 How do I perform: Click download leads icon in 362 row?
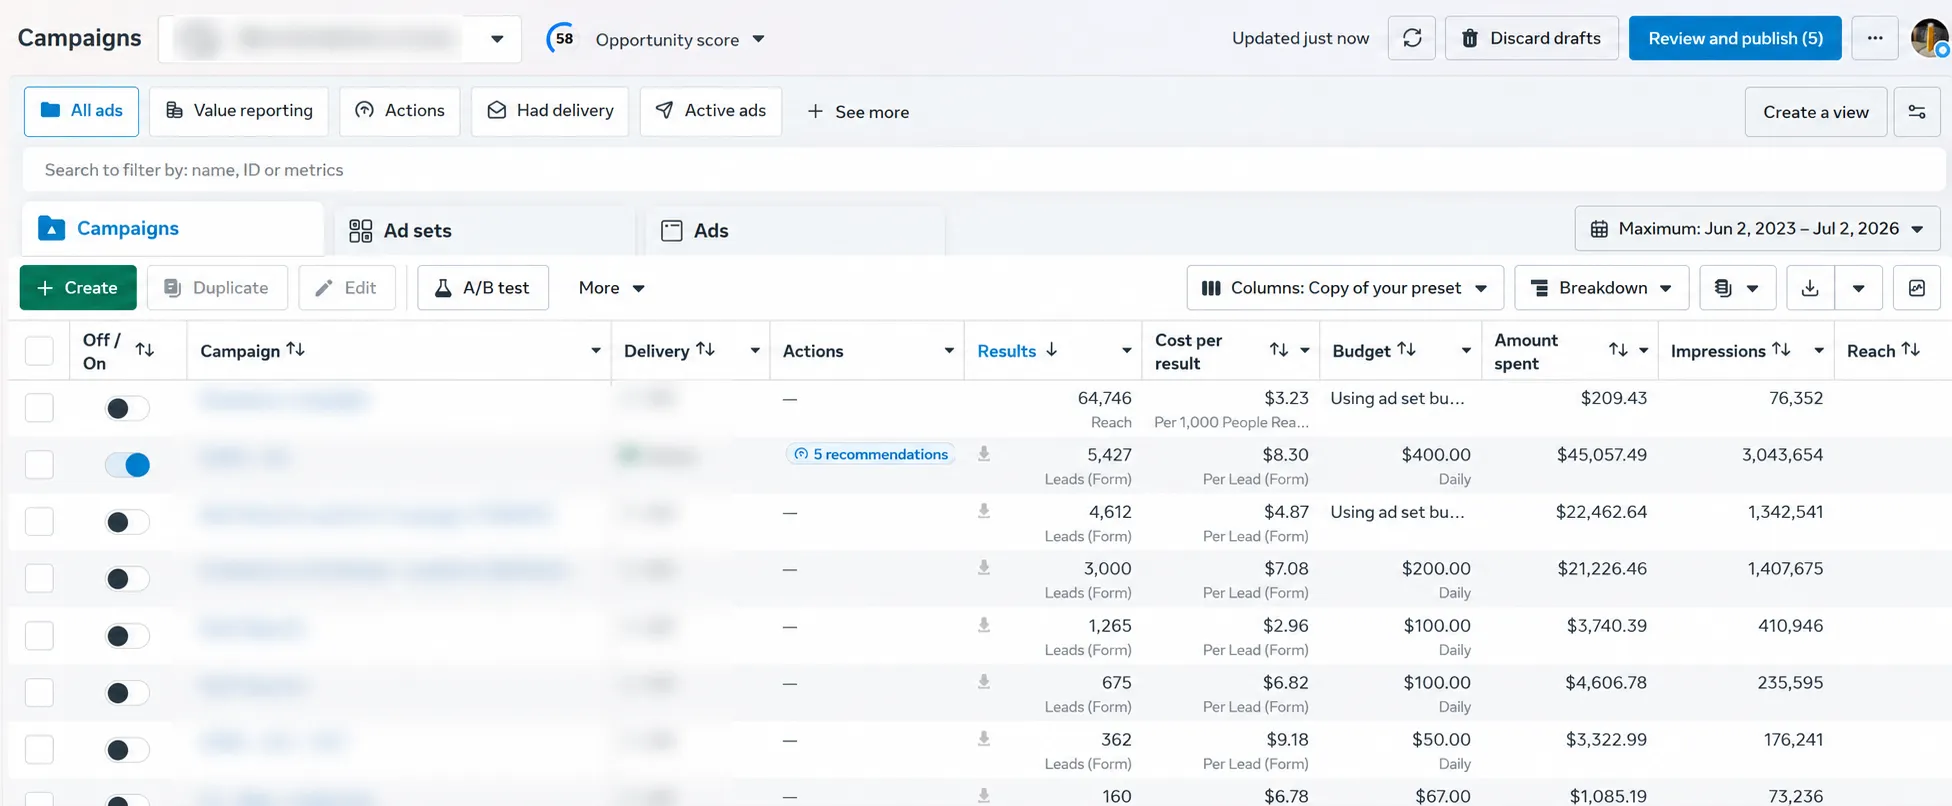click(x=984, y=739)
